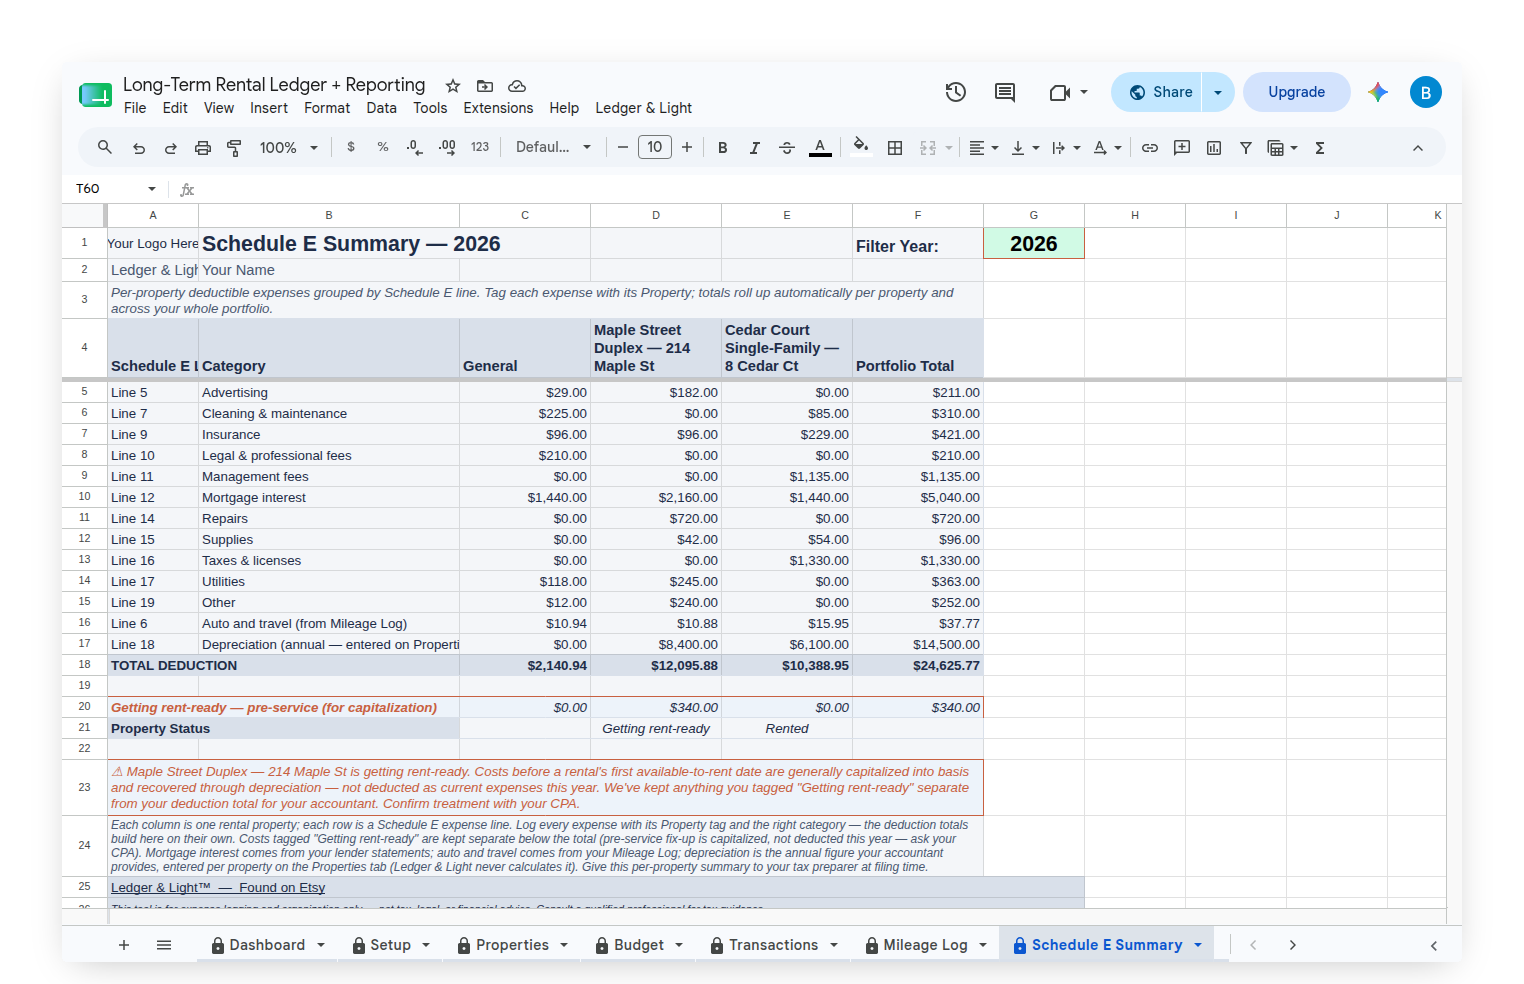
Task: Increase the font size
Action: tap(687, 147)
